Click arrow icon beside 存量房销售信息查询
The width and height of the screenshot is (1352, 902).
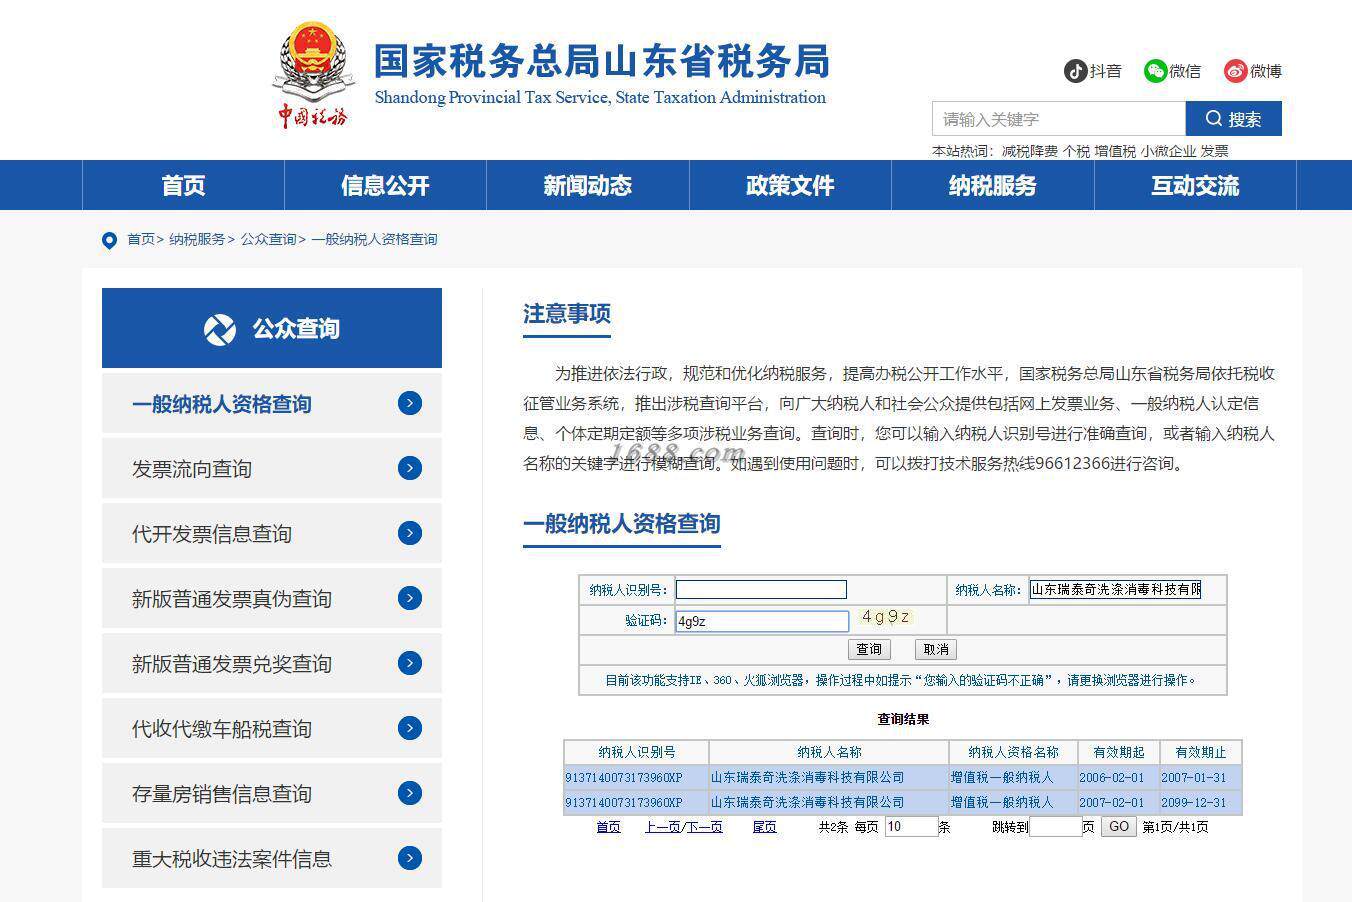point(410,793)
